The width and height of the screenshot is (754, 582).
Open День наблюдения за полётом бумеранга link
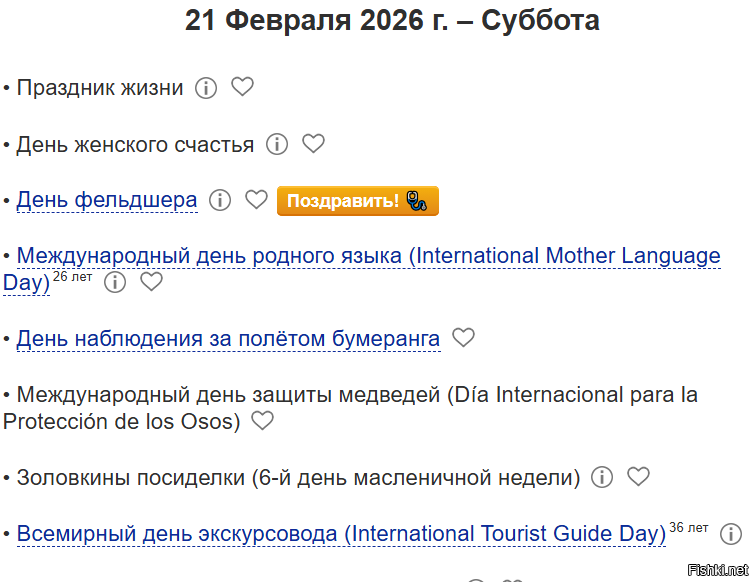click(x=228, y=338)
